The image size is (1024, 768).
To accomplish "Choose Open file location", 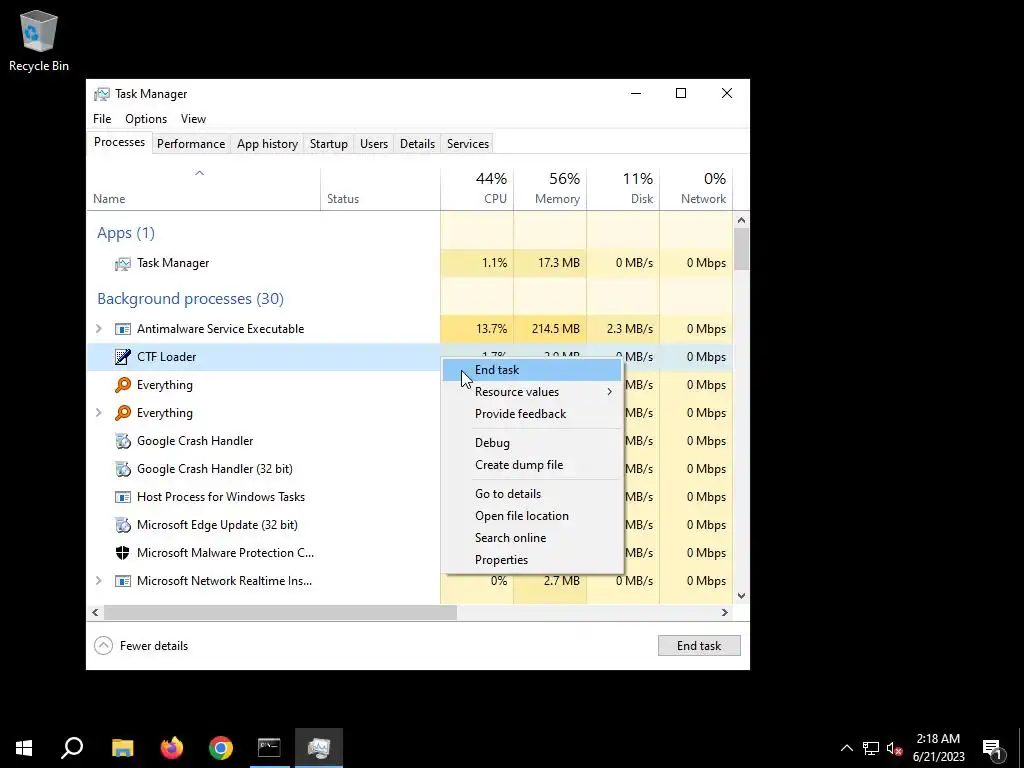I will click(532, 516).
